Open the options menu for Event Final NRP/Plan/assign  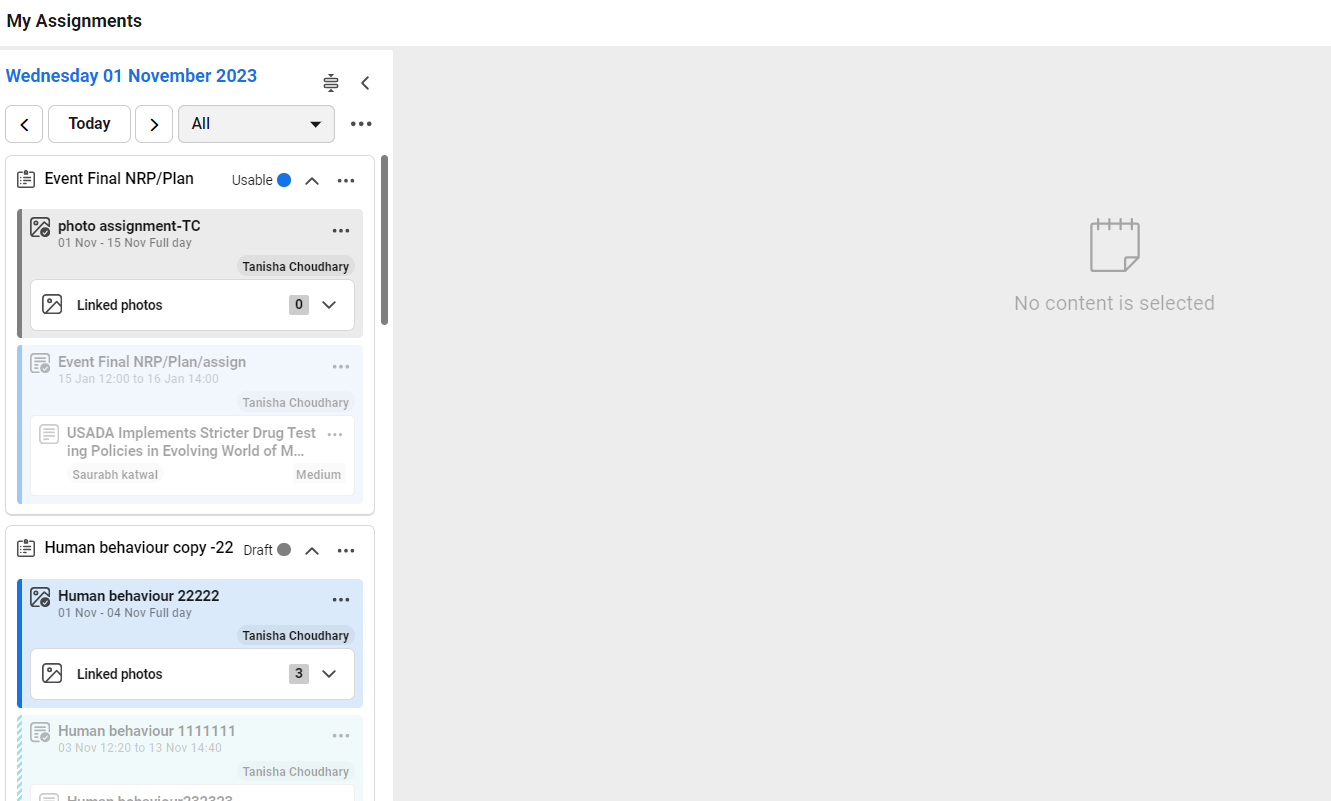pos(341,367)
